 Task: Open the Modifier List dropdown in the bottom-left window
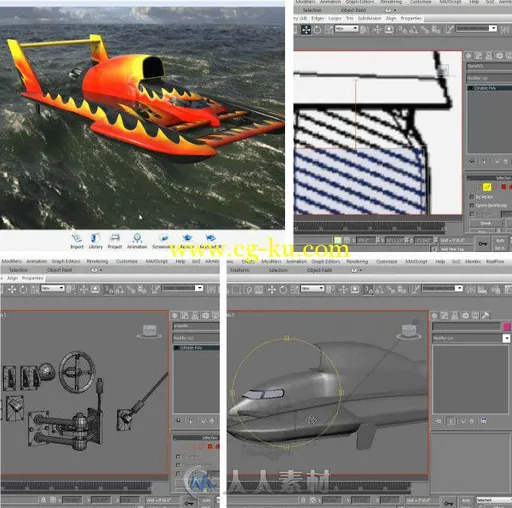196,338
